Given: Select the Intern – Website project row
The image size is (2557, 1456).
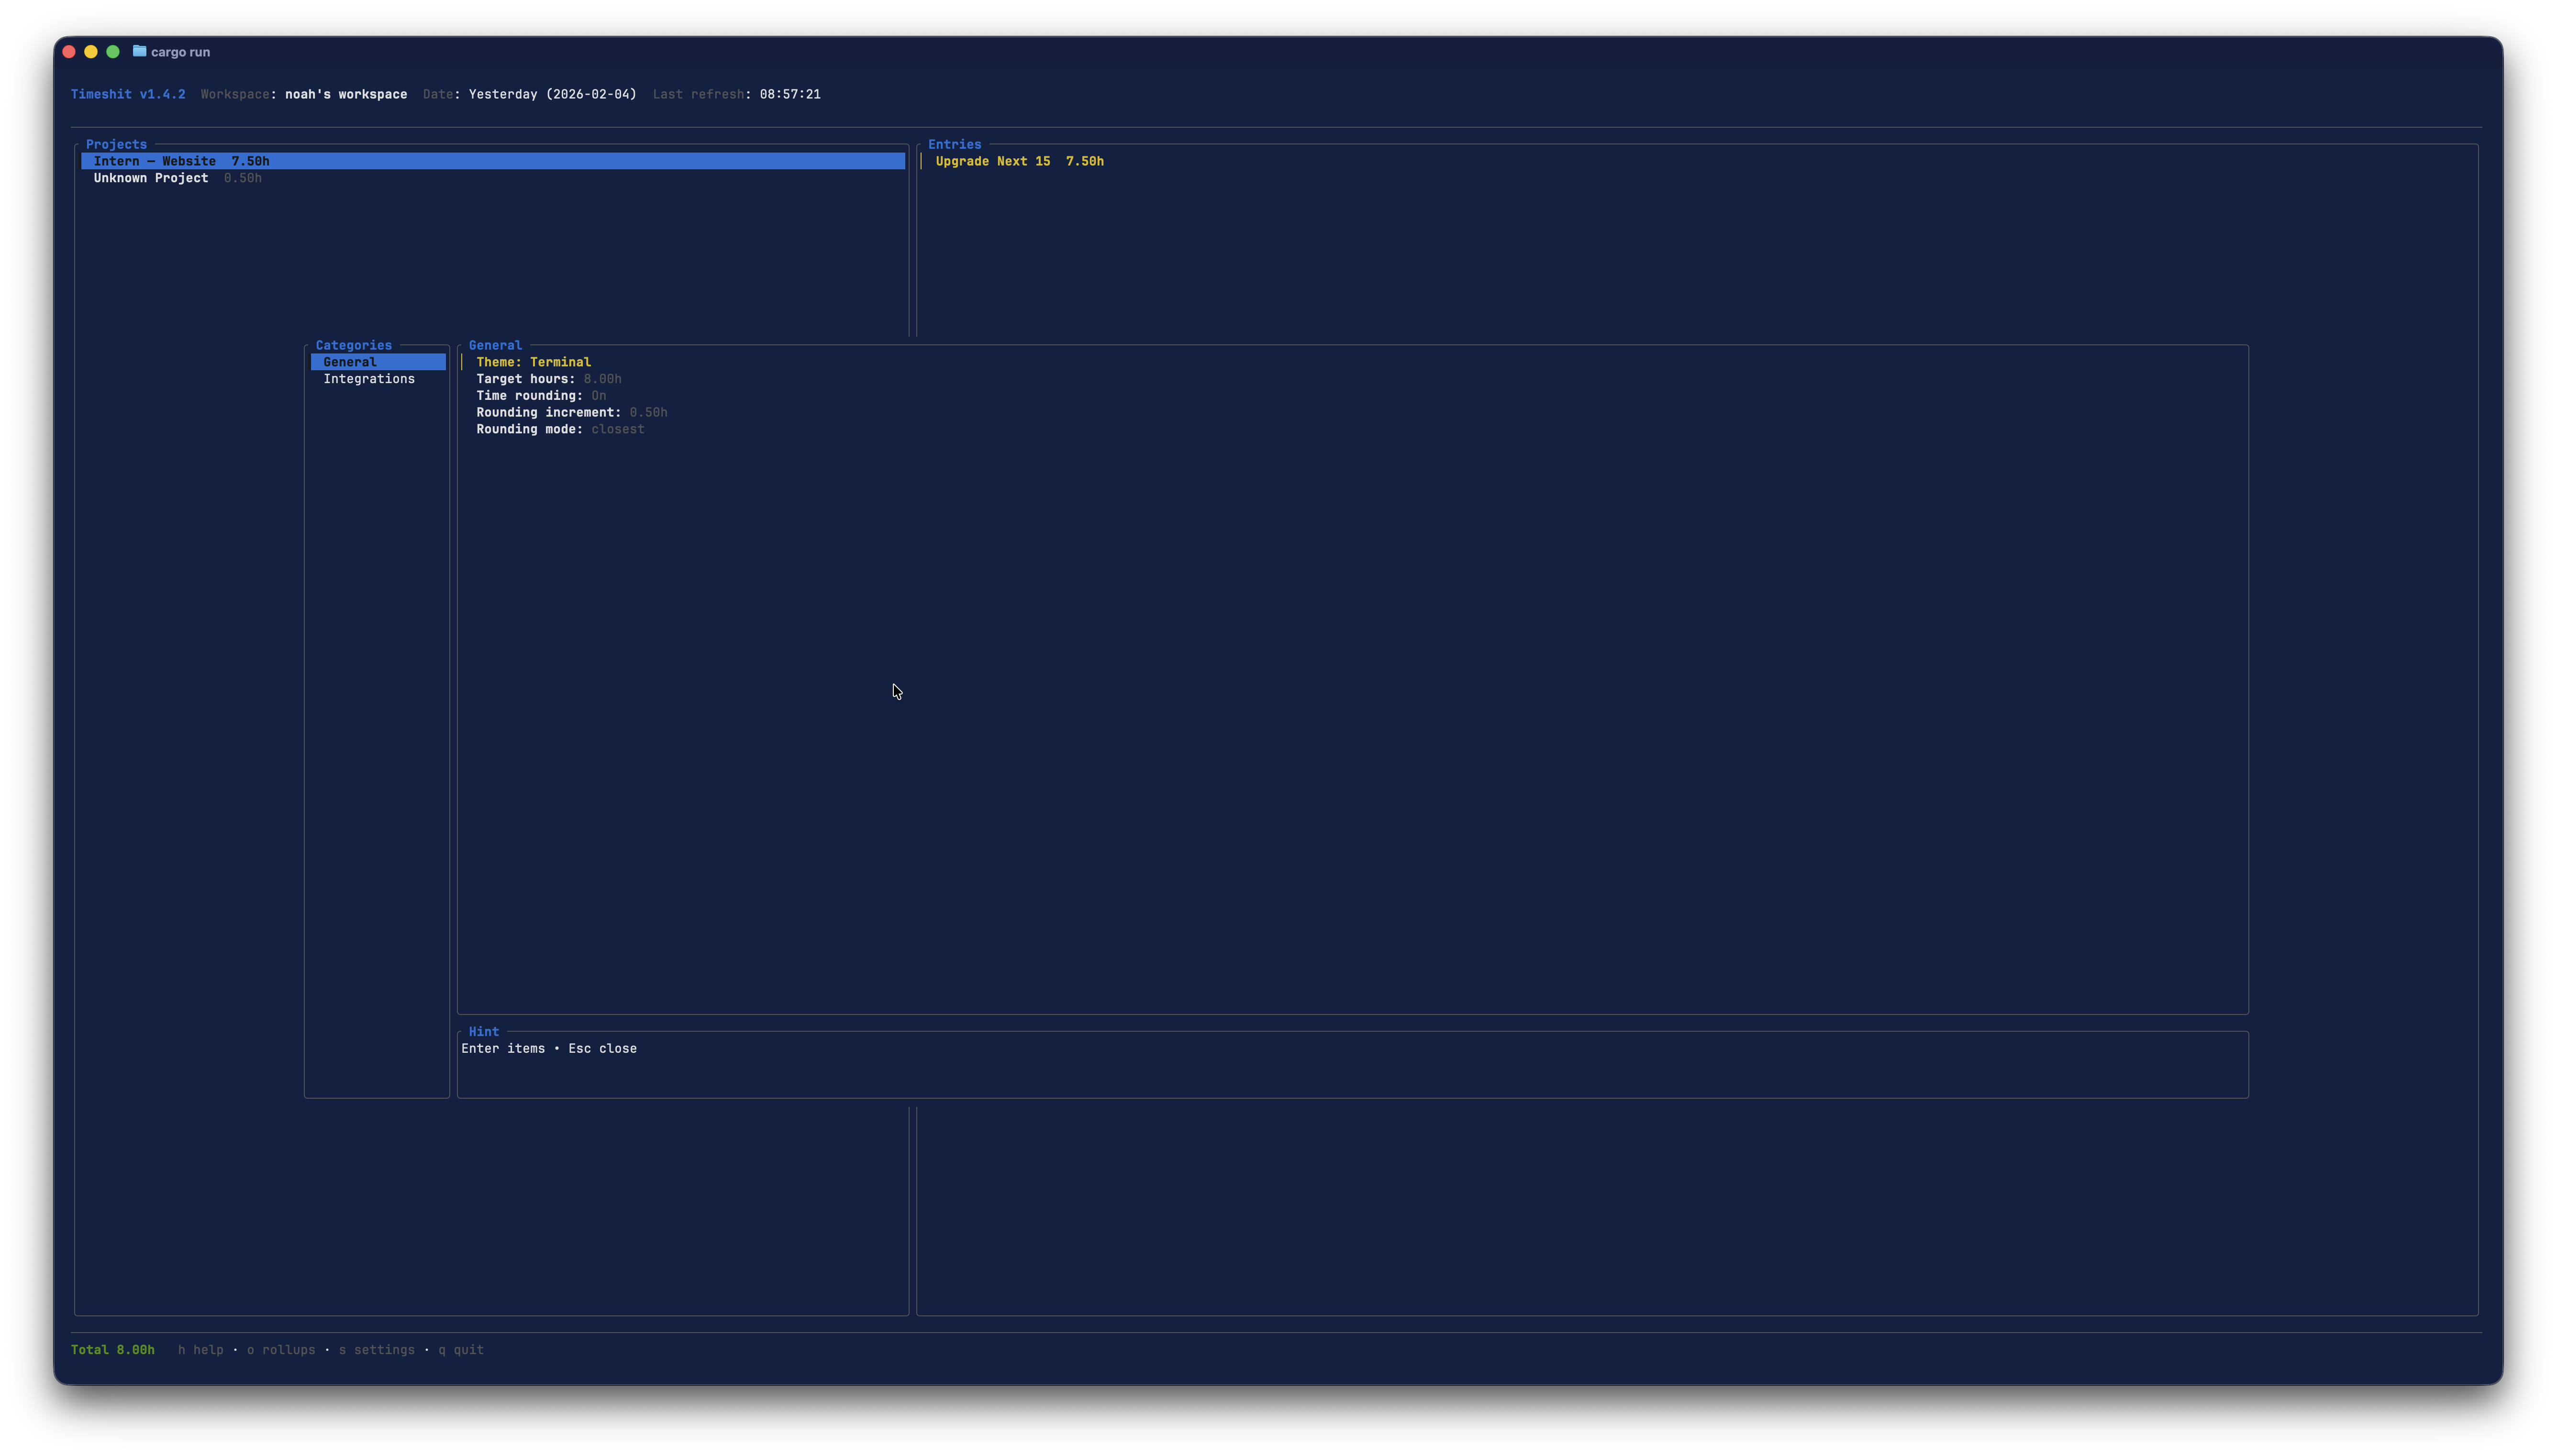Looking at the screenshot, I should [181, 161].
